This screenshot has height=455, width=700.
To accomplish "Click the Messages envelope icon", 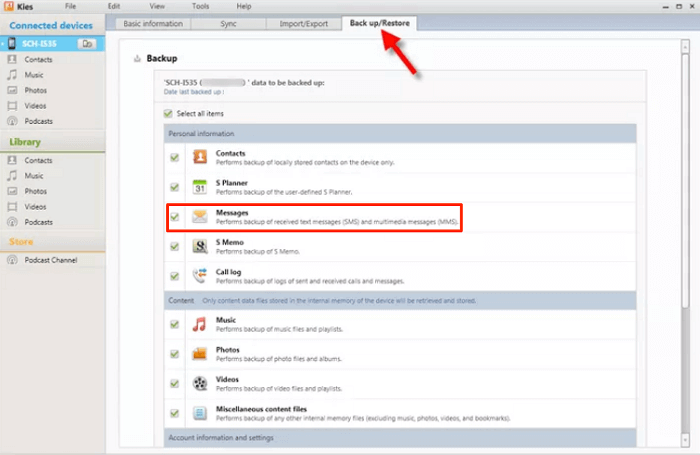I will click(x=200, y=217).
